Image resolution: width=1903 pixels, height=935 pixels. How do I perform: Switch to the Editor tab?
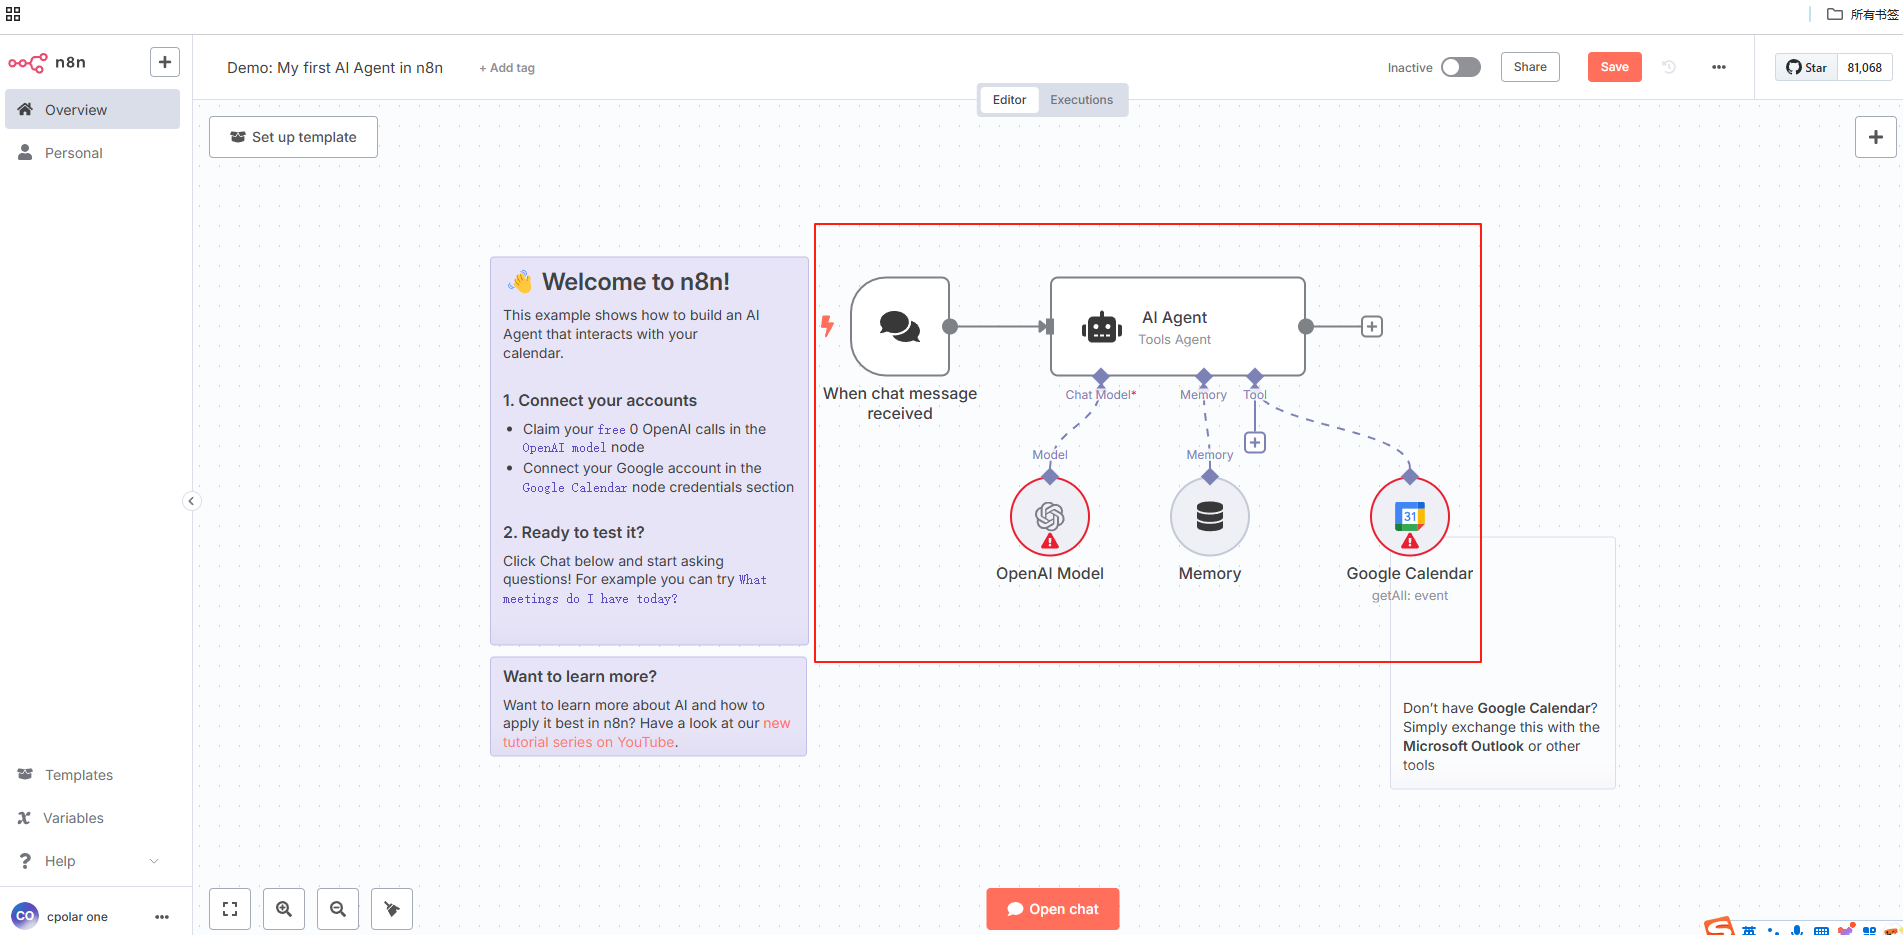click(1009, 100)
